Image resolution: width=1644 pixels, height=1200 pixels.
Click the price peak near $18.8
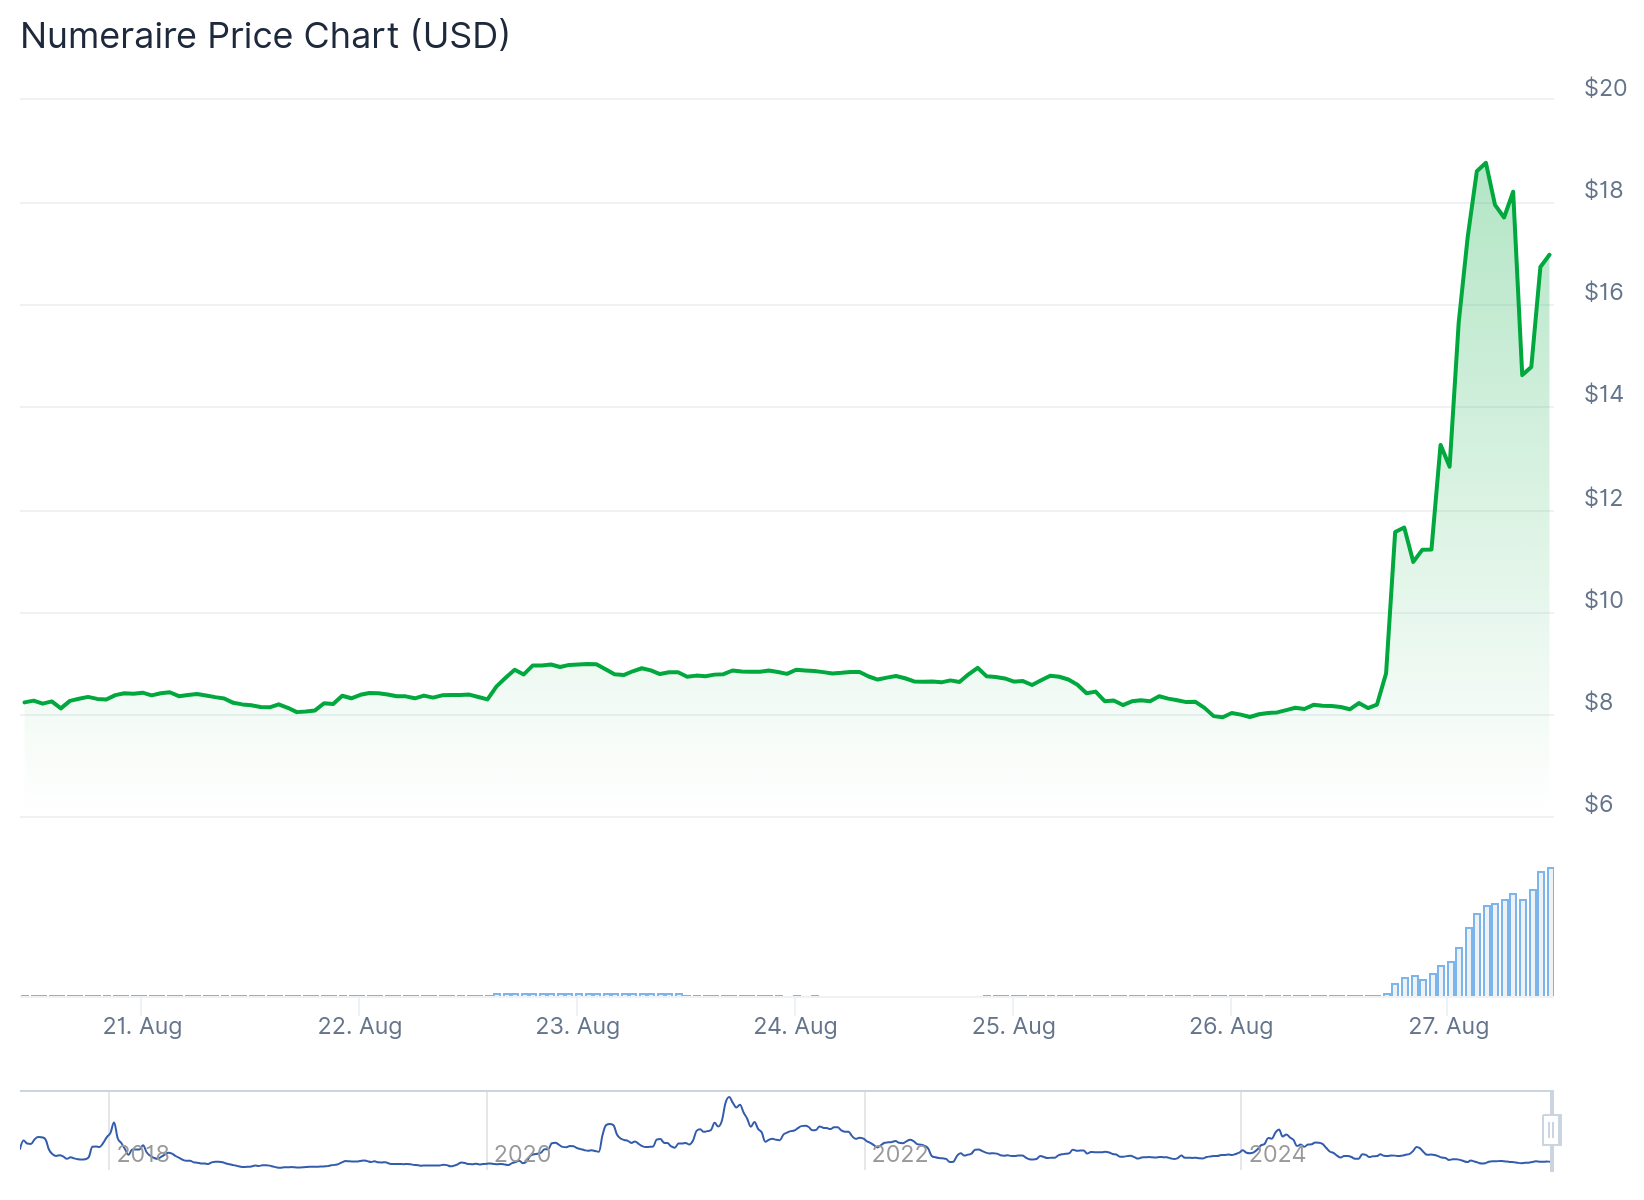pyautogui.click(x=1485, y=163)
